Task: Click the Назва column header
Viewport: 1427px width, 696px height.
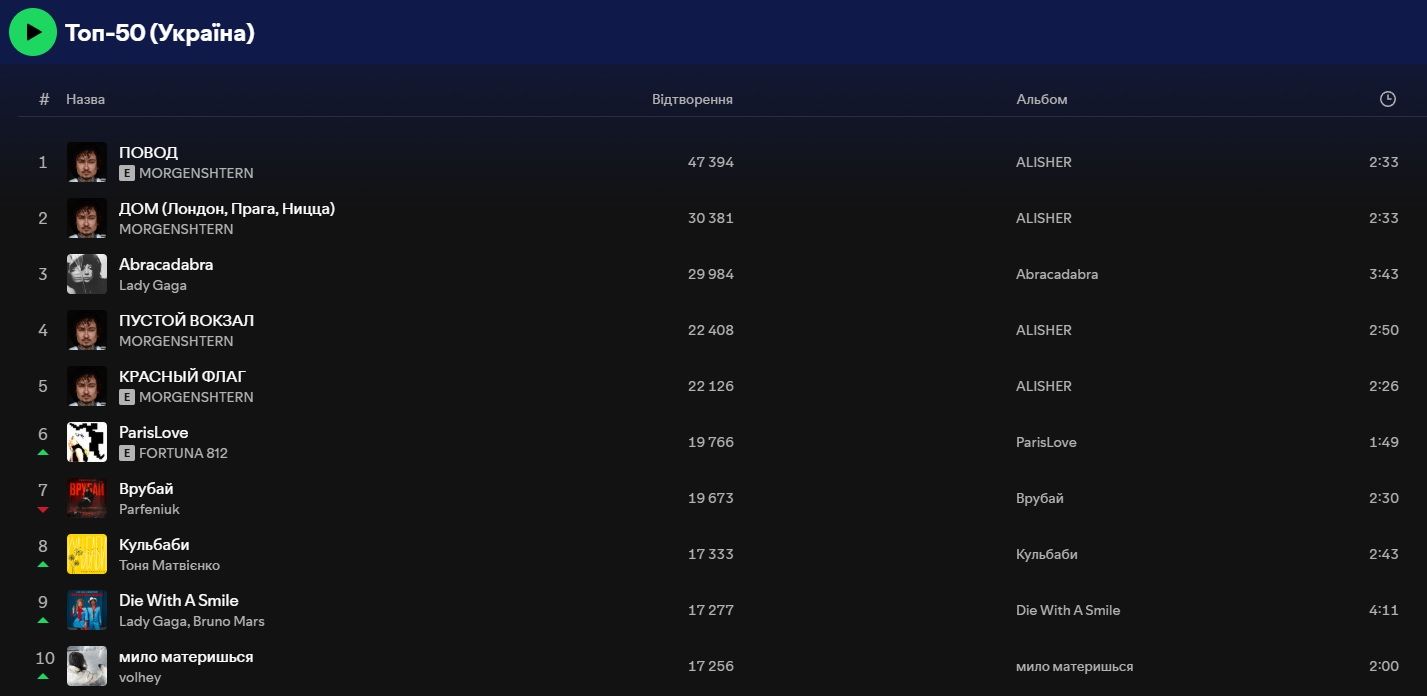Action: click(x=85, y=99)
